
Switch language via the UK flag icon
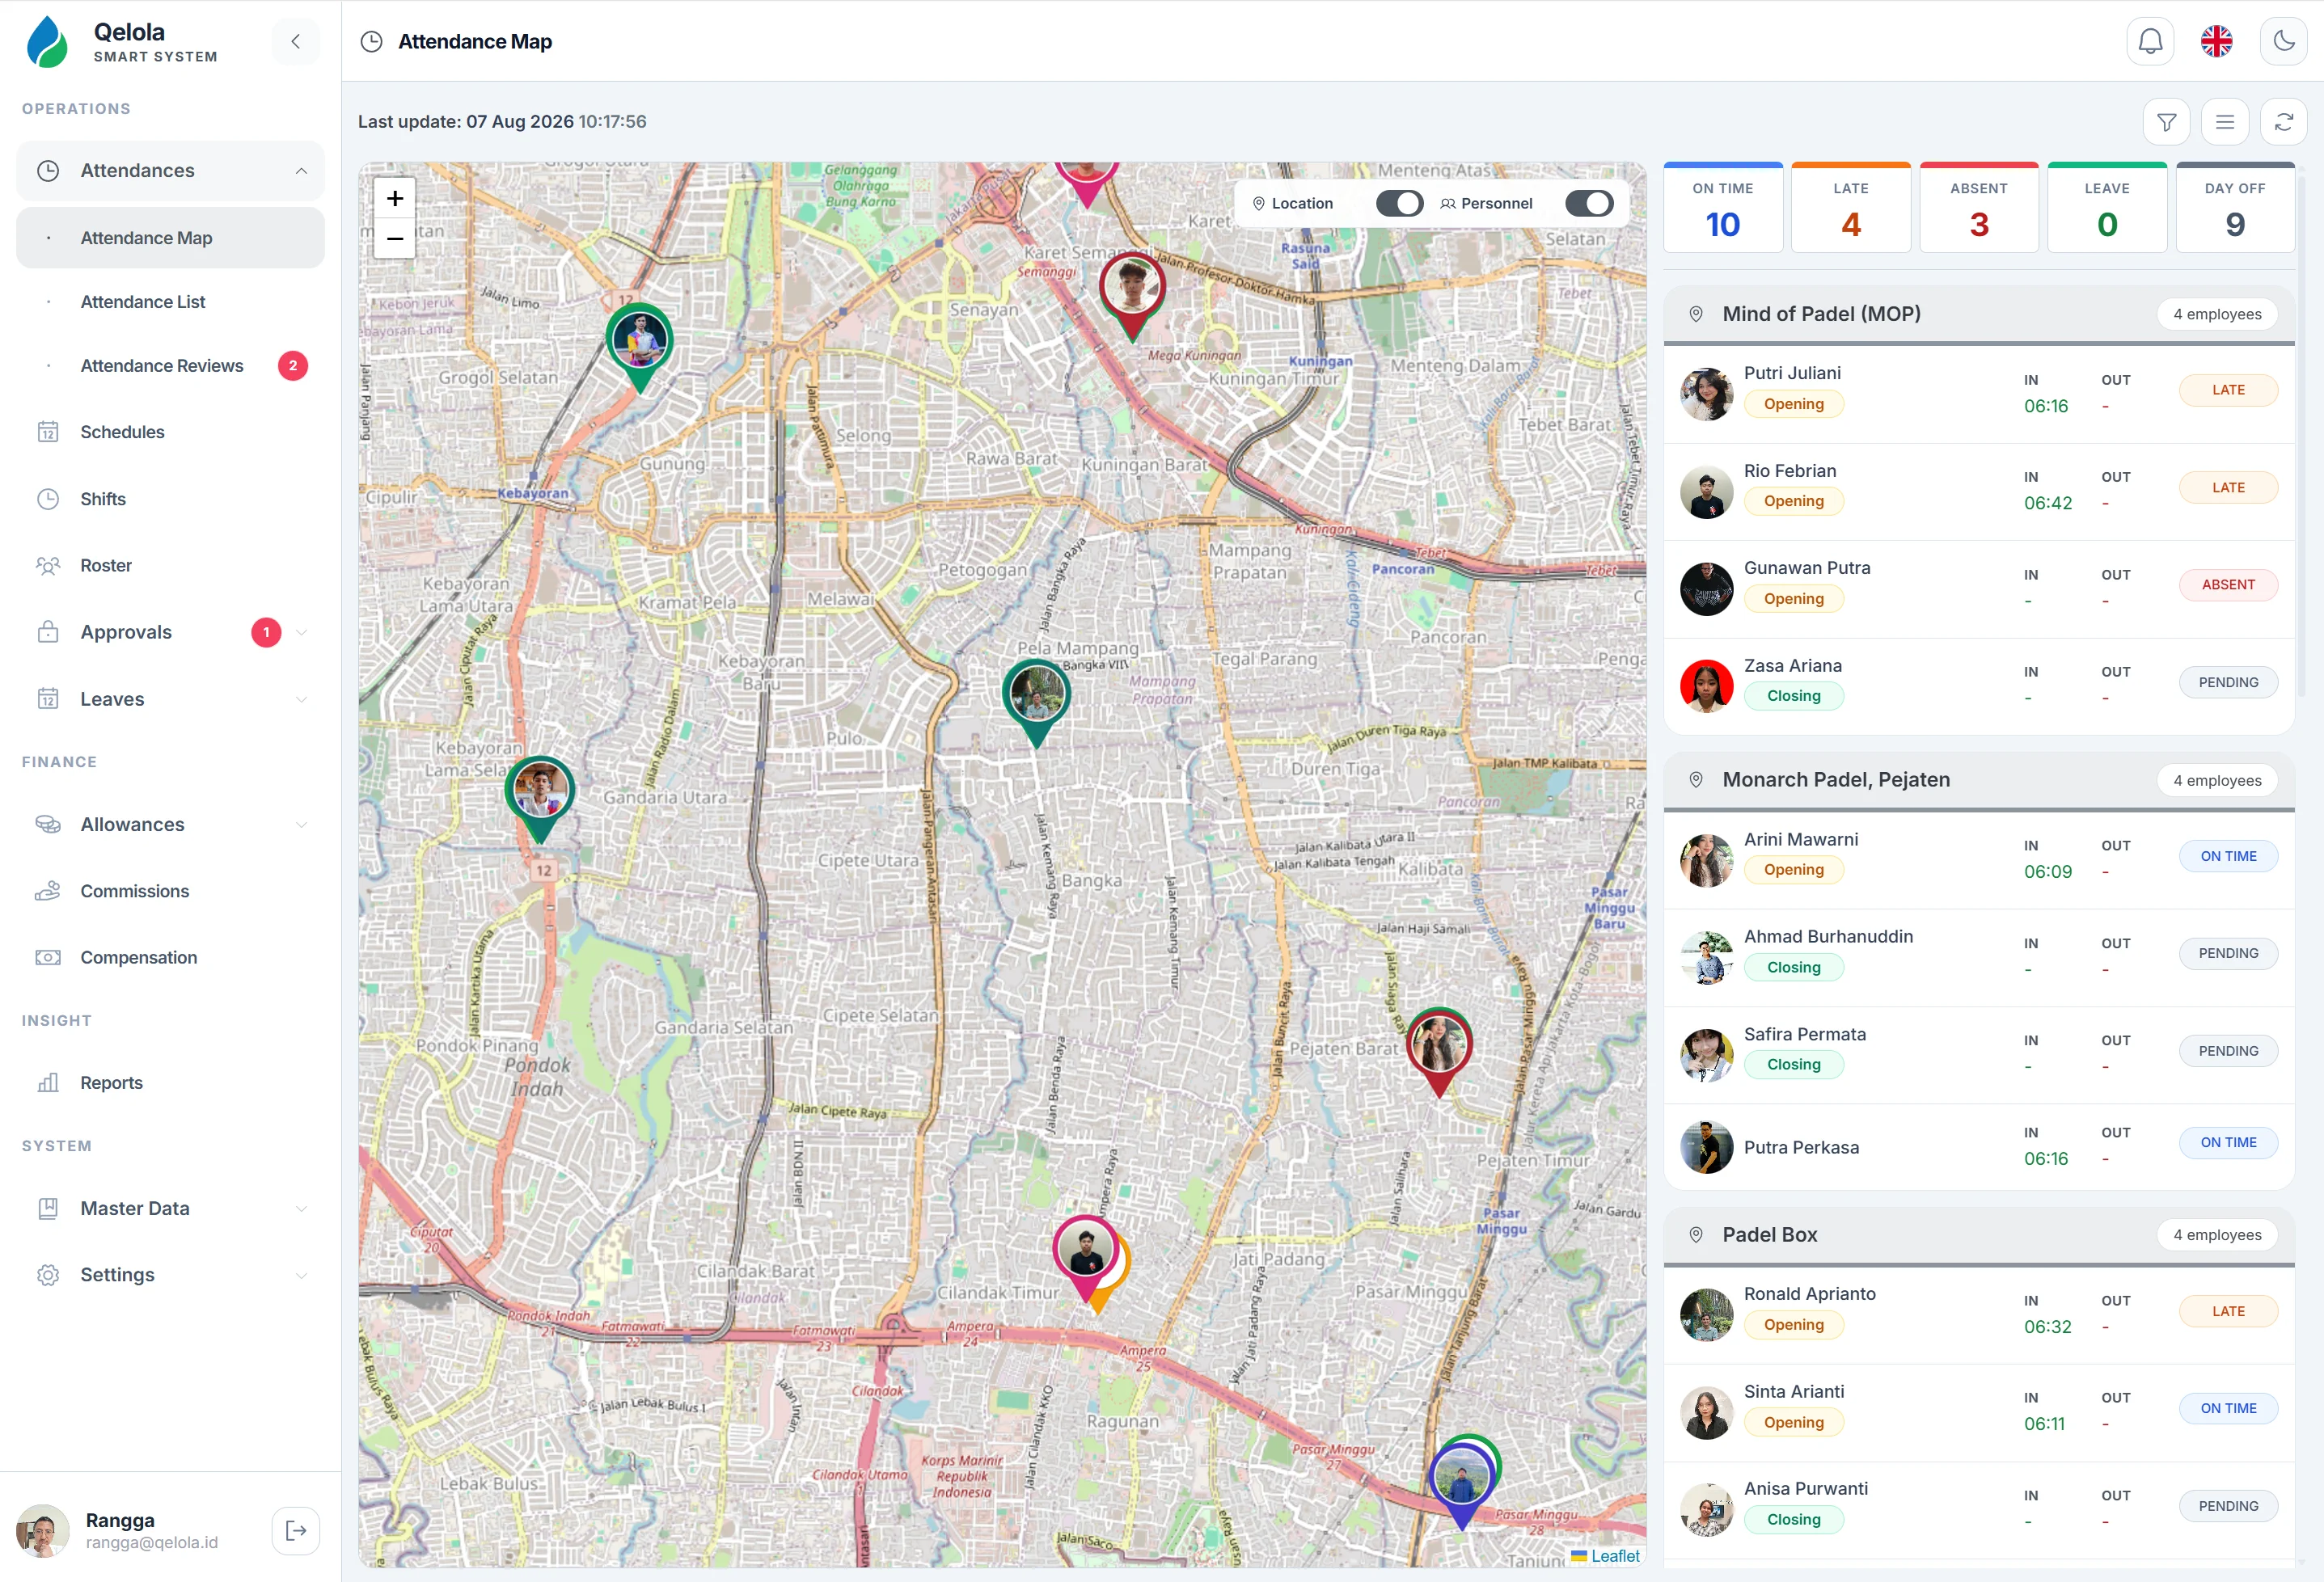coord(2217,41)
